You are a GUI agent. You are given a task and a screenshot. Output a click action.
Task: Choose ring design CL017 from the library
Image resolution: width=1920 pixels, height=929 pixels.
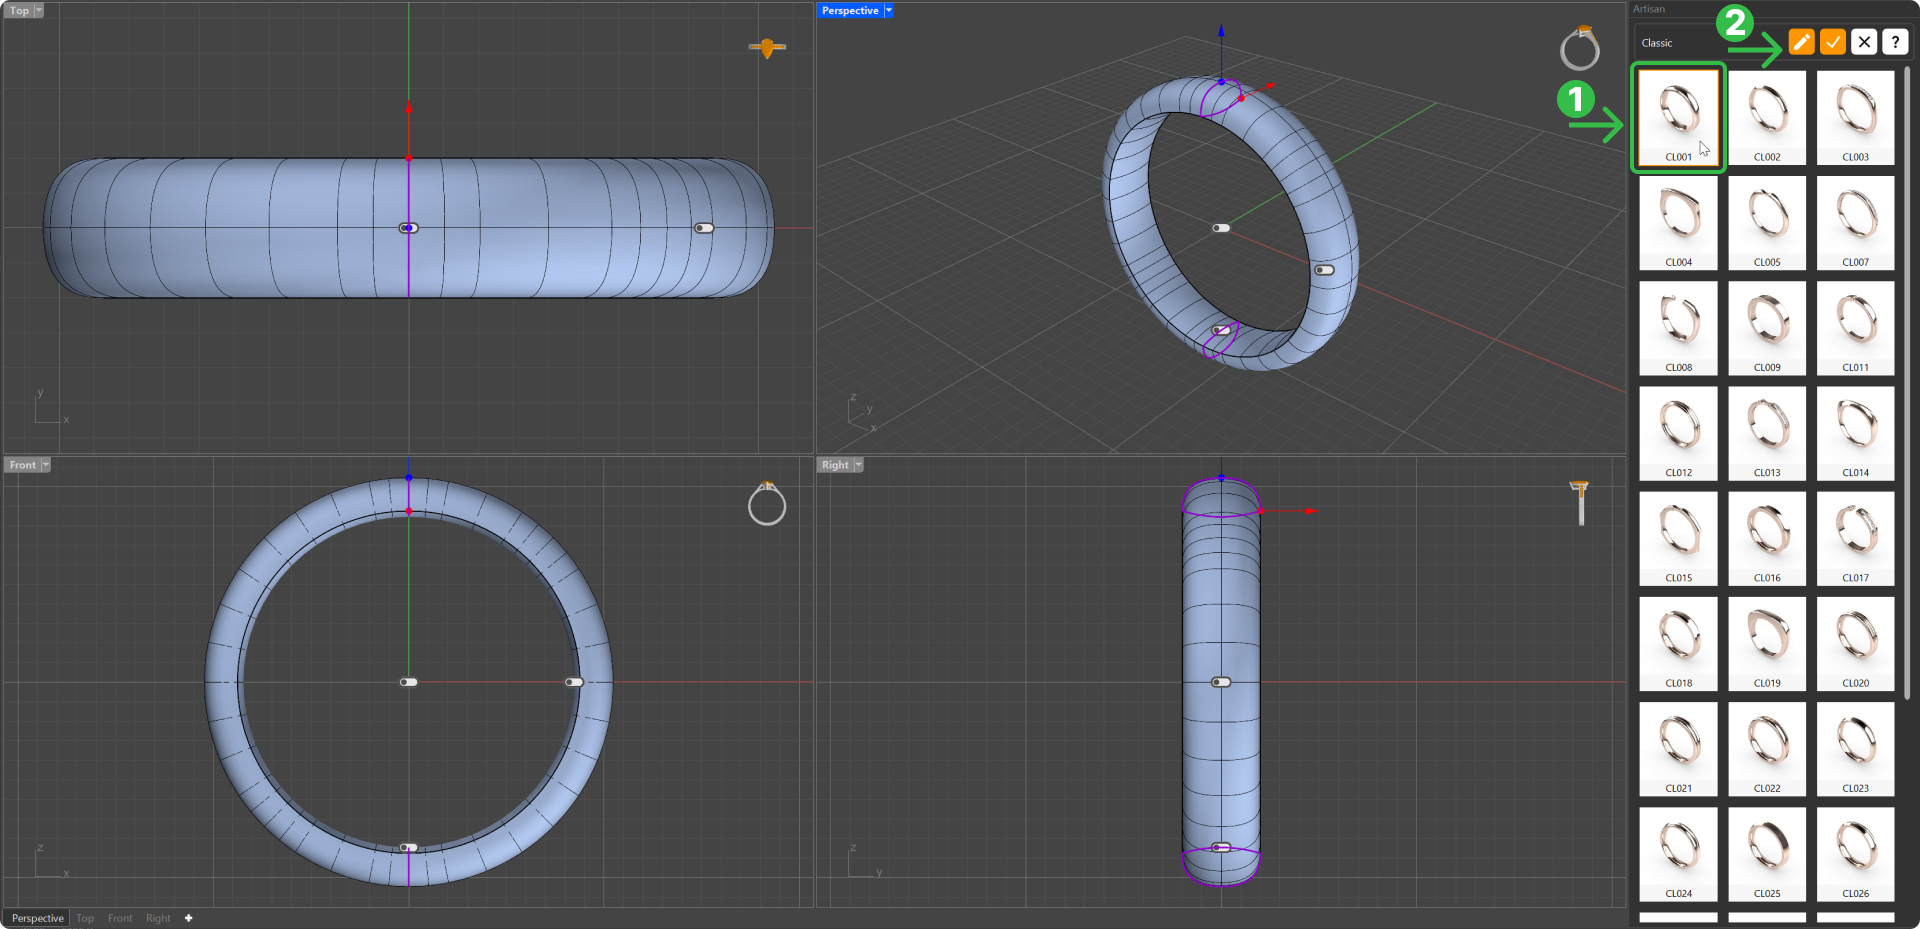point(1855,538)
